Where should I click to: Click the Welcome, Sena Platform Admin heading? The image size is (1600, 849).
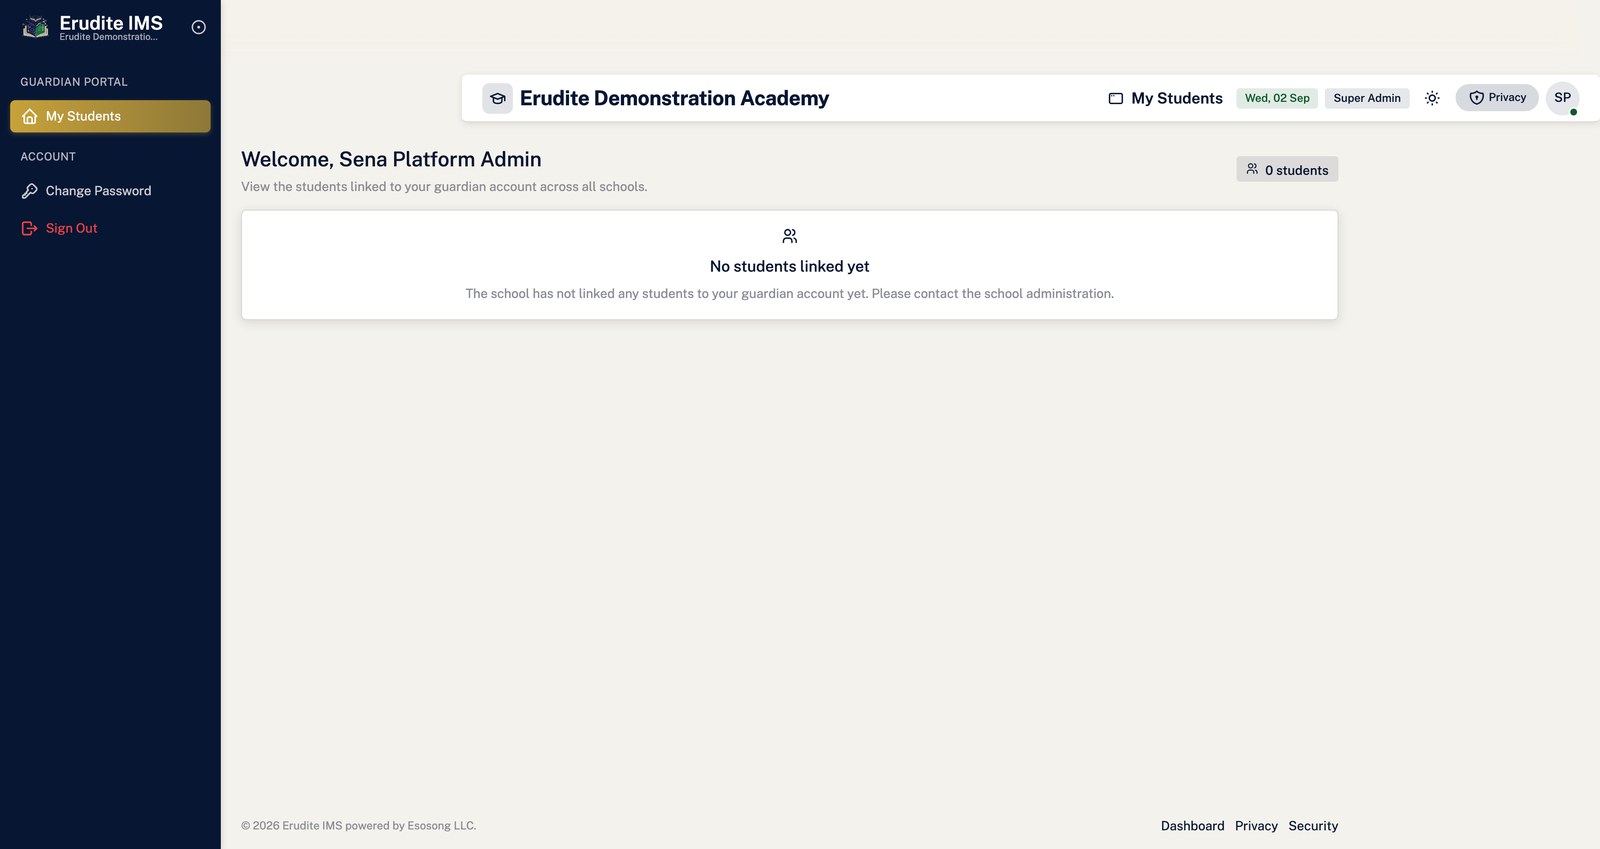391,159
